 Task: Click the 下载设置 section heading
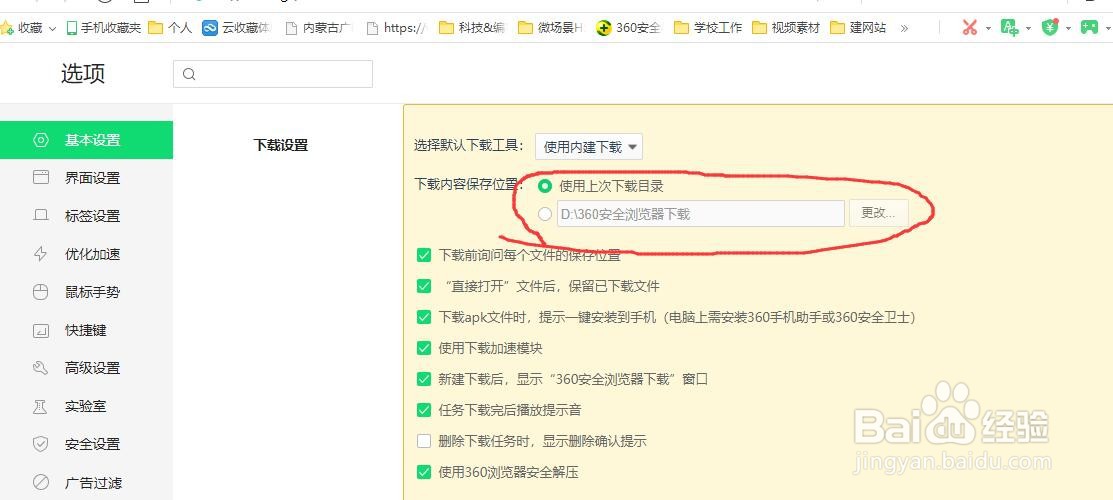tap(280, 146)
